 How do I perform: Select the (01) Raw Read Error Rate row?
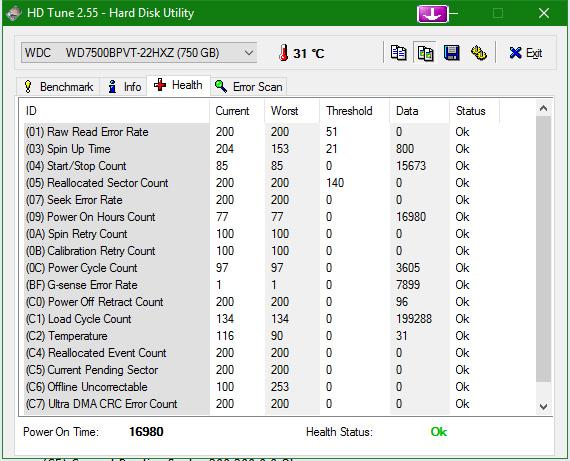(262, 132)
